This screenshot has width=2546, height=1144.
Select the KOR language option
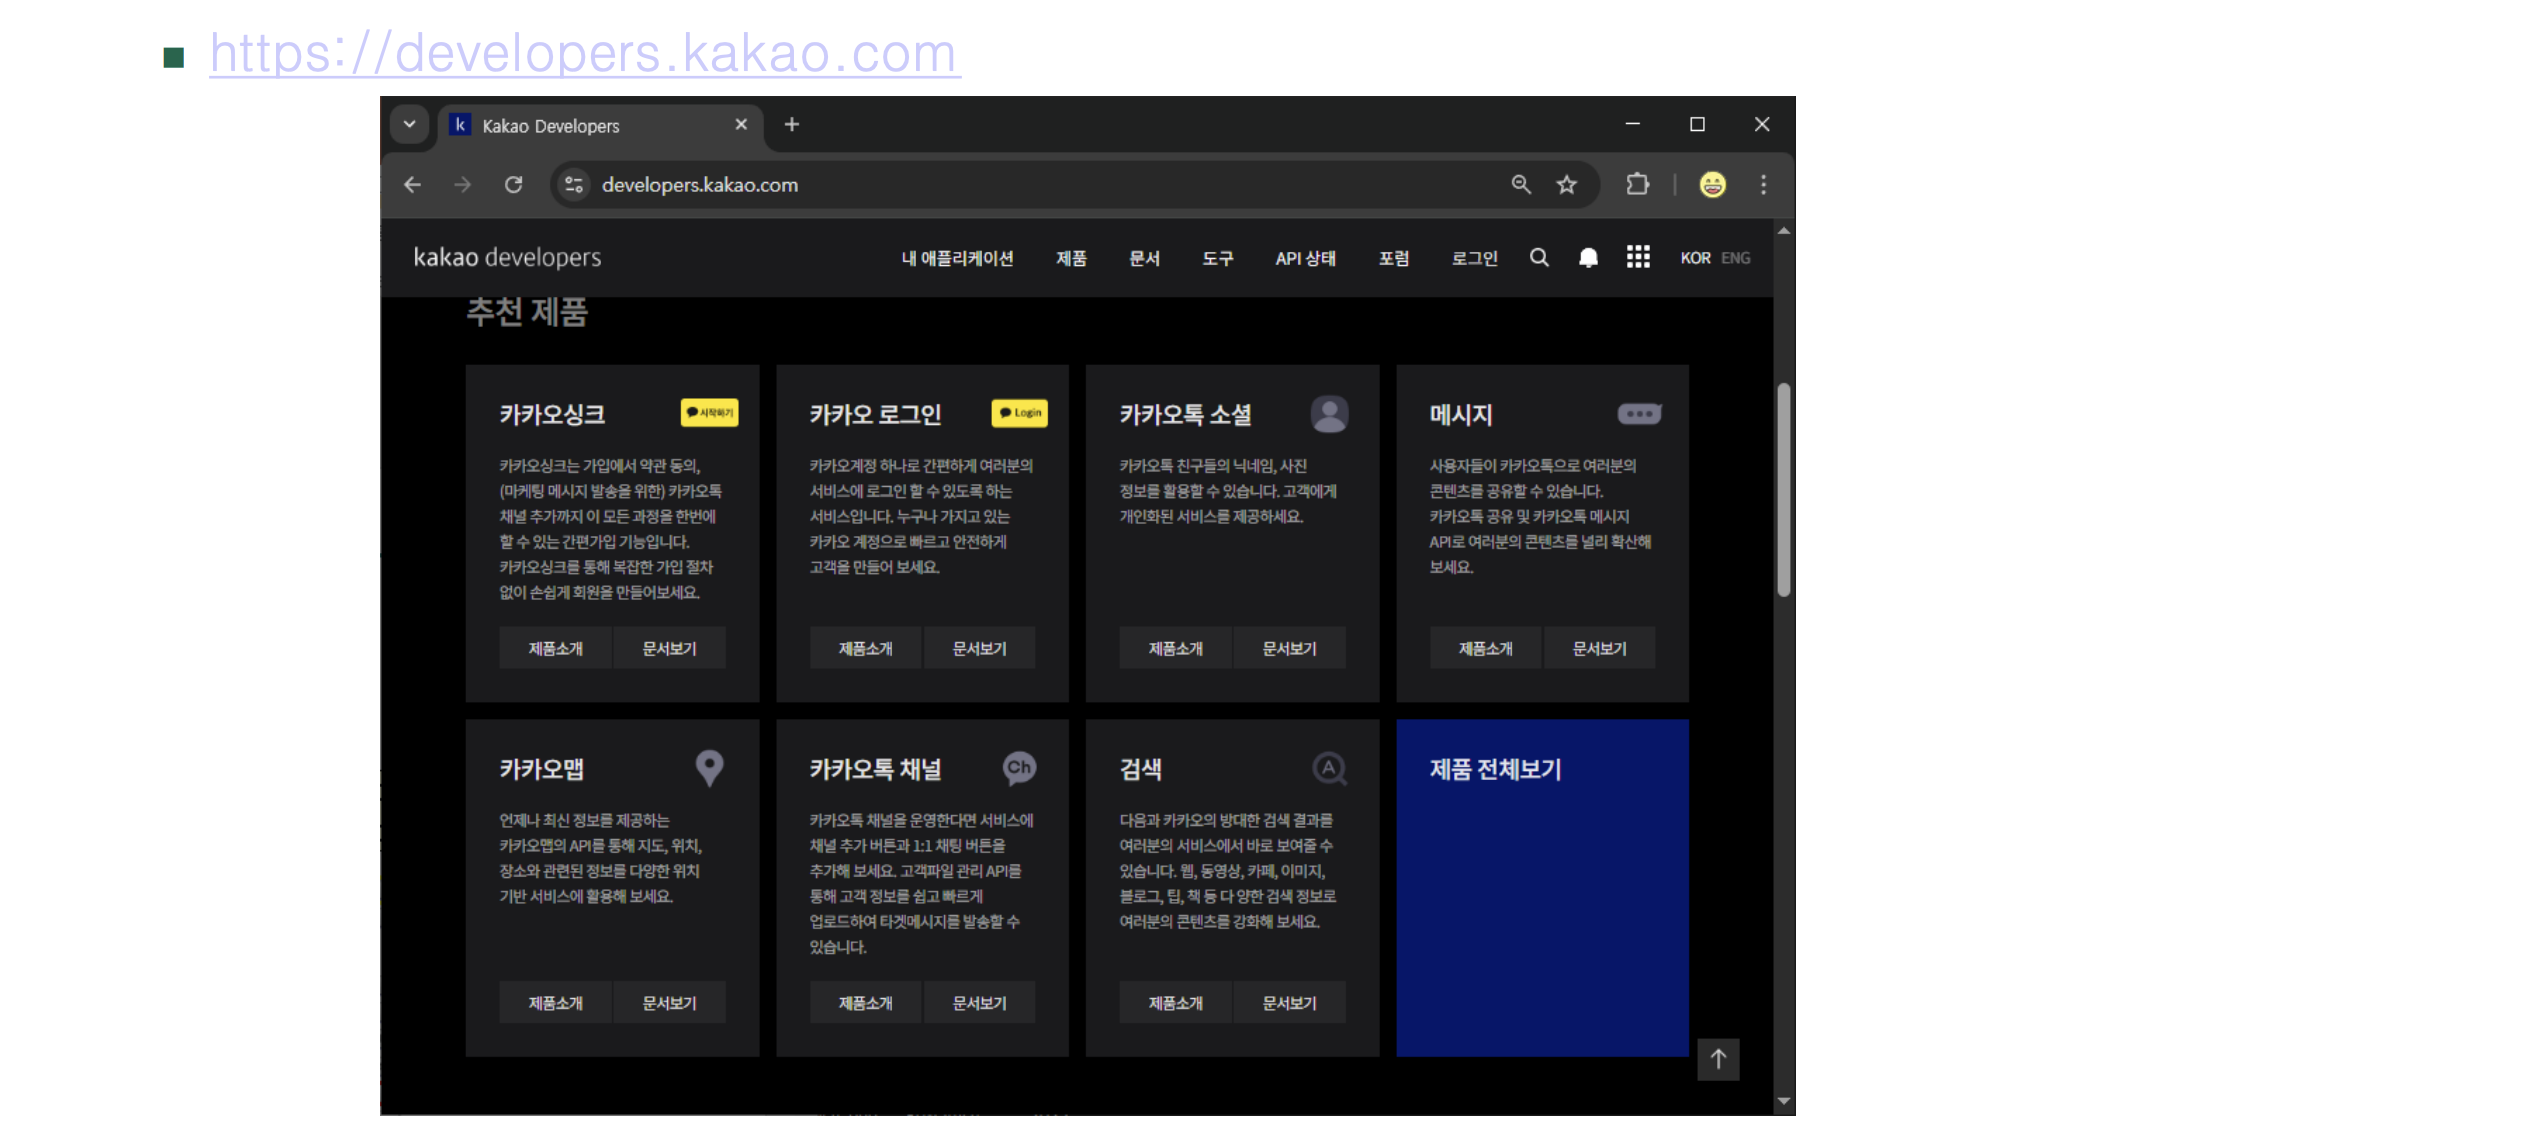[x=1695, y=258]
